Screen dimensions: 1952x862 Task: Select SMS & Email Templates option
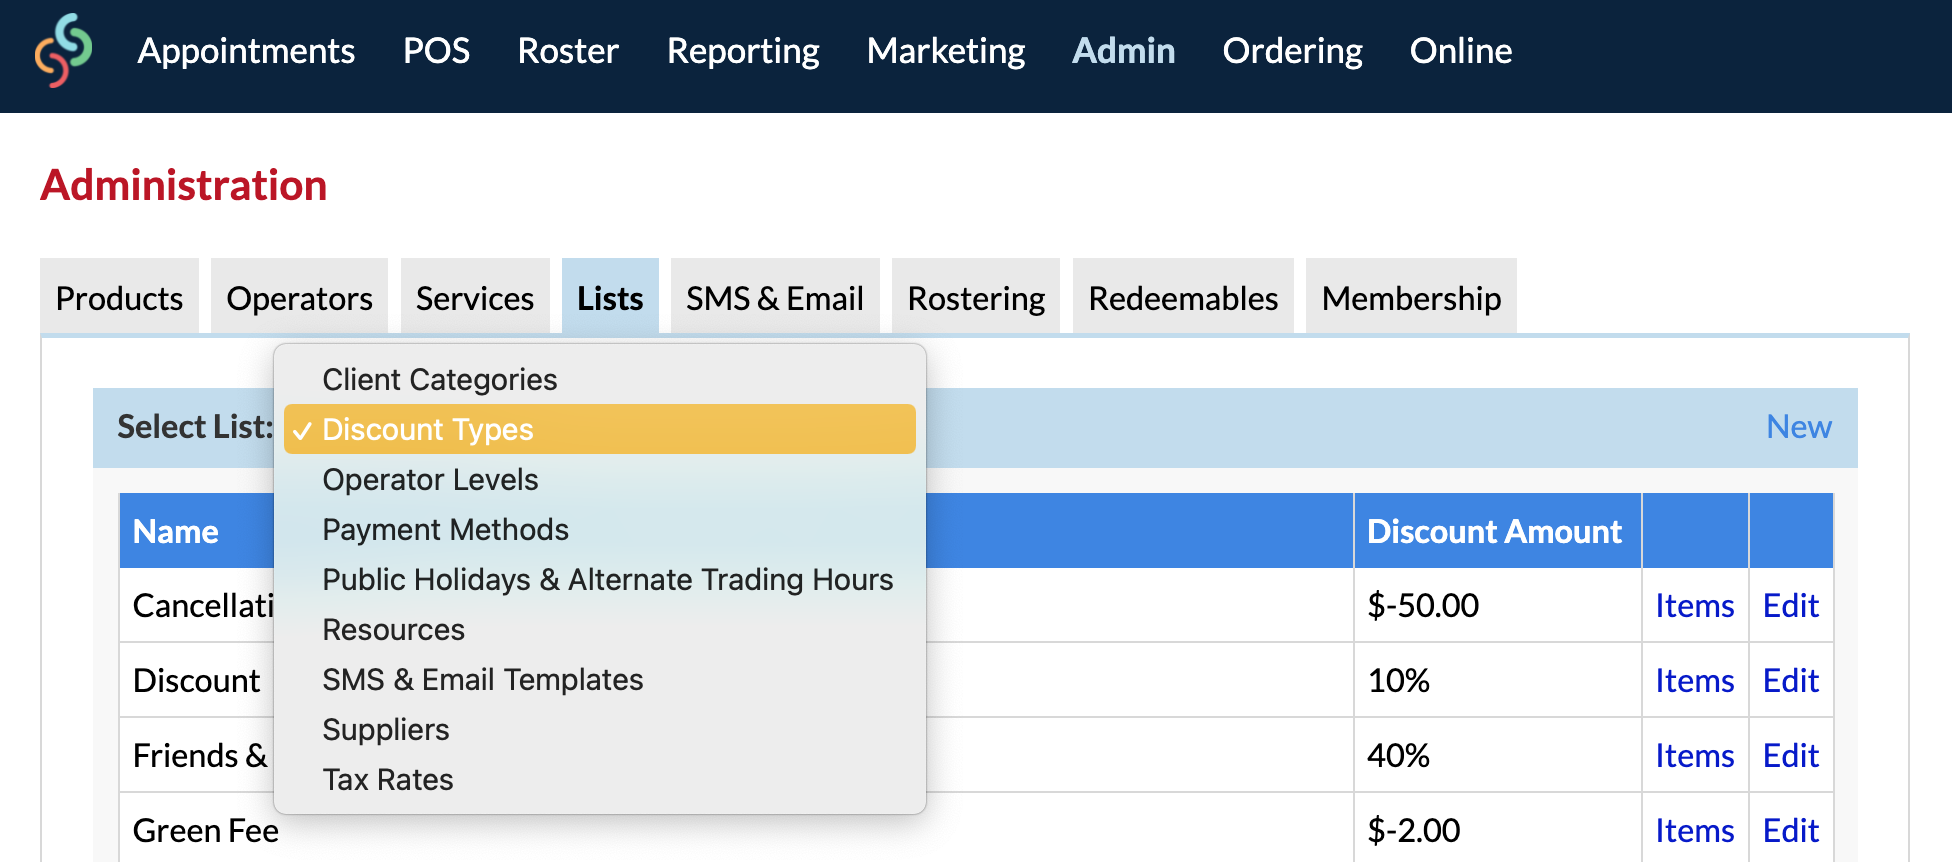[600, 679]
